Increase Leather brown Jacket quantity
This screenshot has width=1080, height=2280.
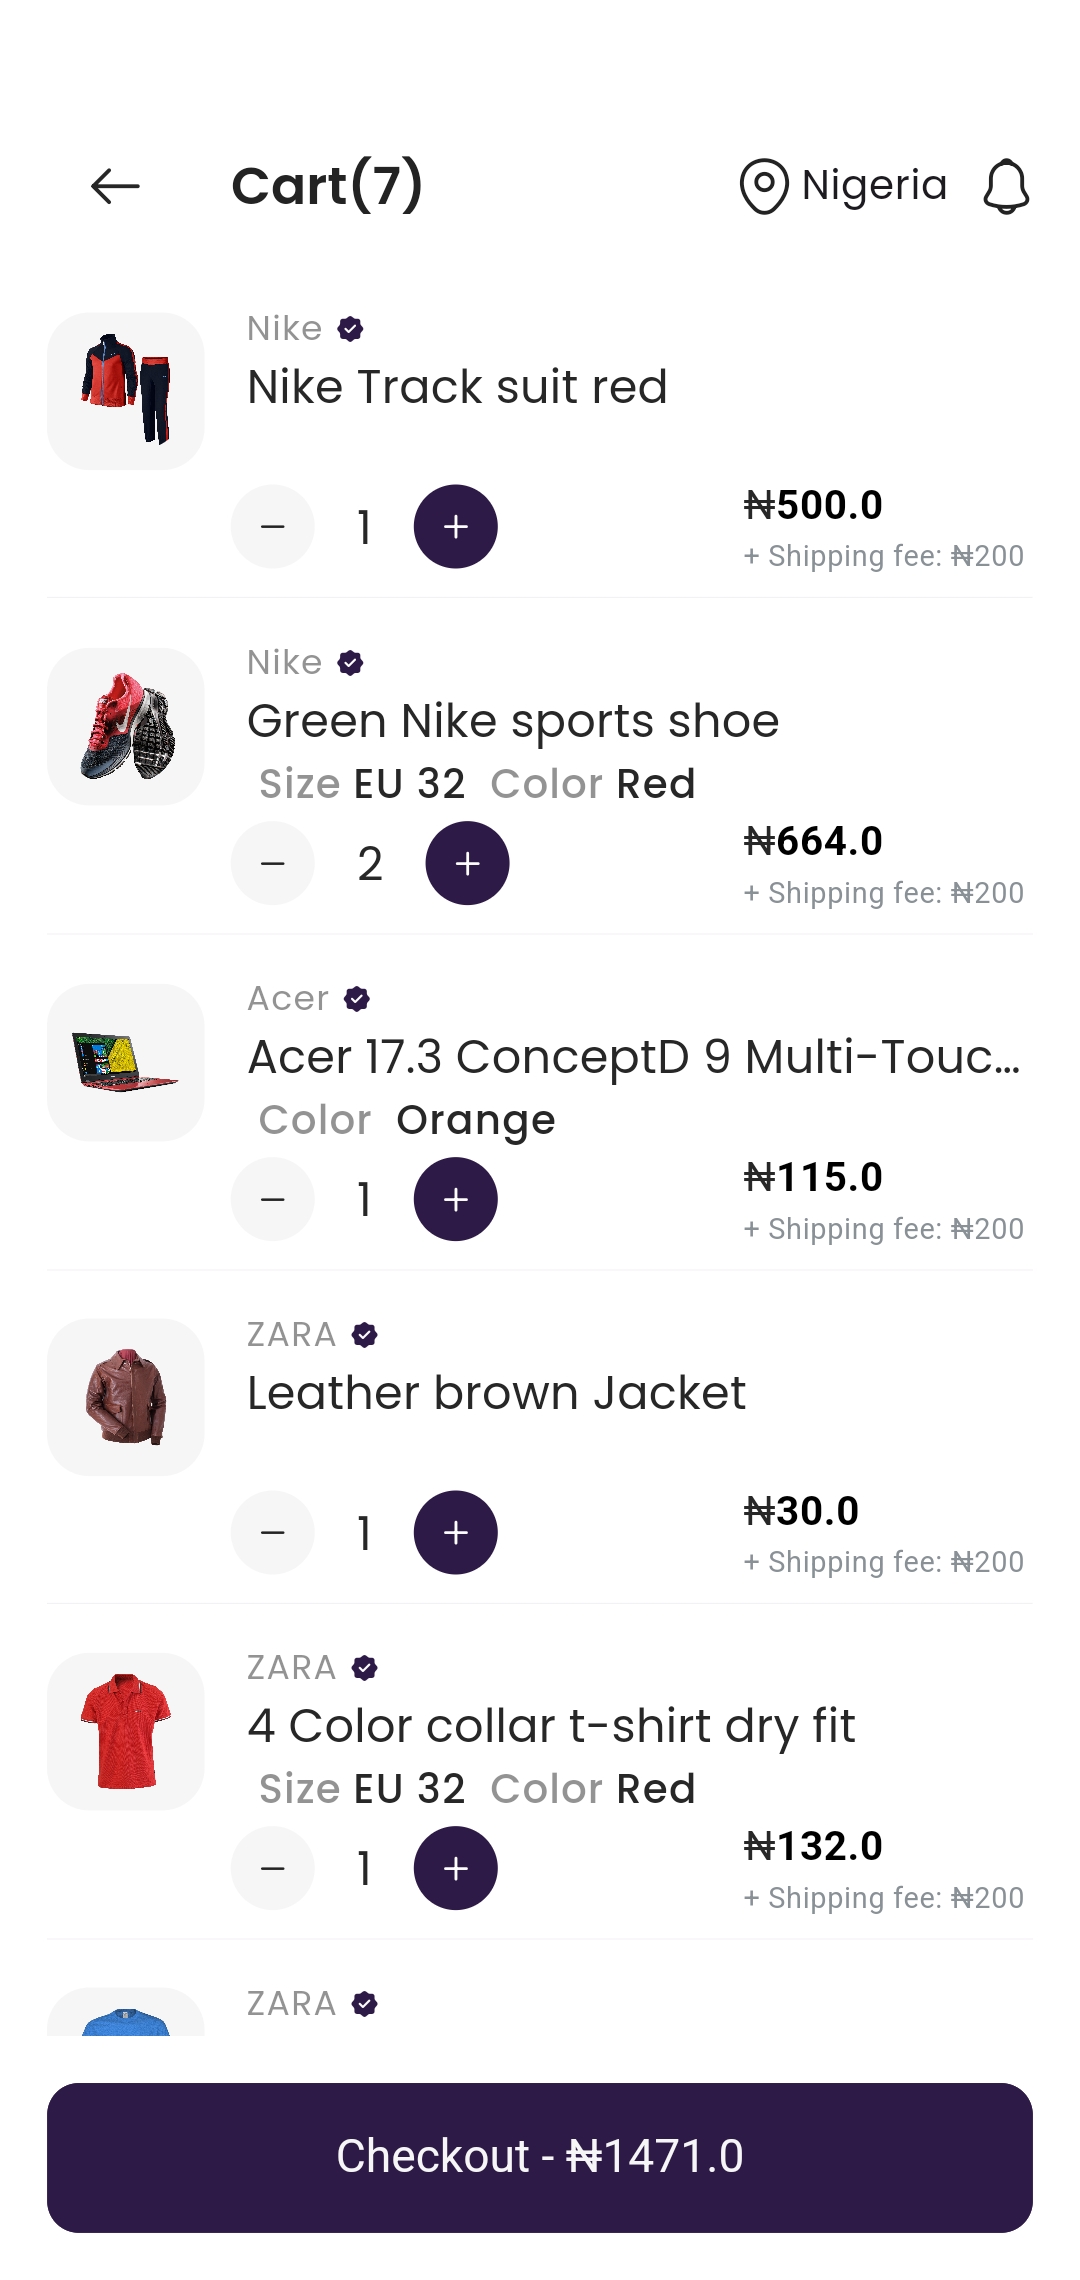(x=456, y=1533)
